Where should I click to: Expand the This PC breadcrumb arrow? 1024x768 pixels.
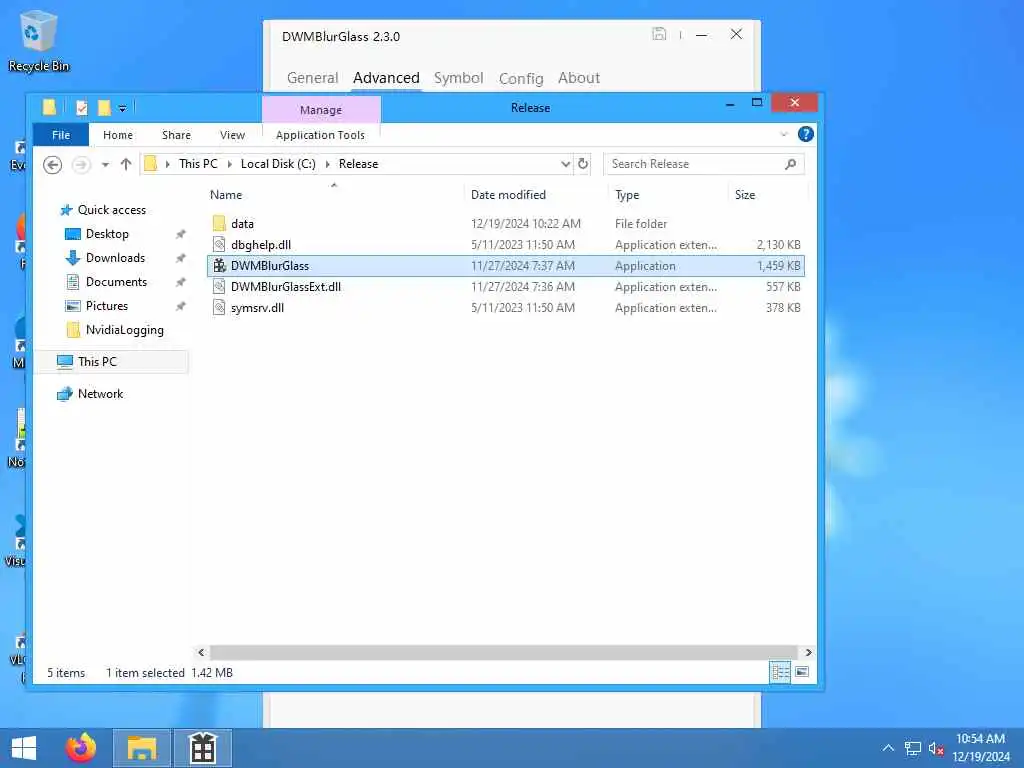229,164
